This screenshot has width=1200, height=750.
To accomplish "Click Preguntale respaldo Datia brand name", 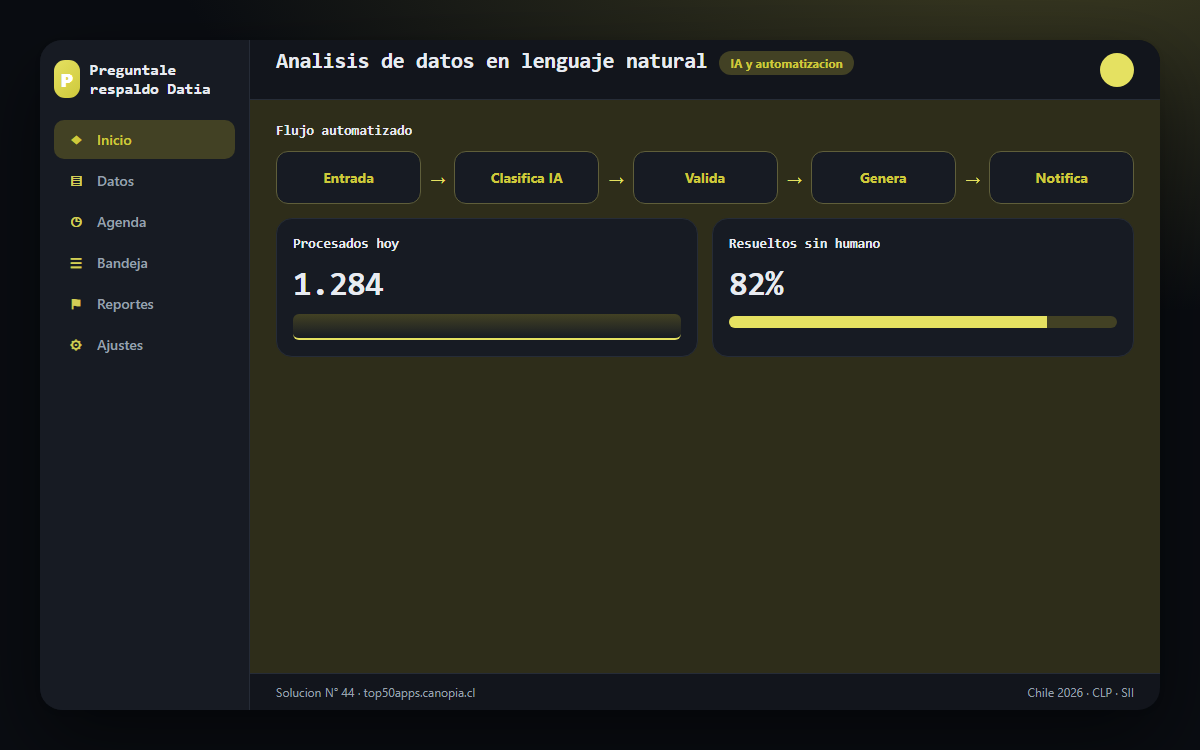I will 150,79.
